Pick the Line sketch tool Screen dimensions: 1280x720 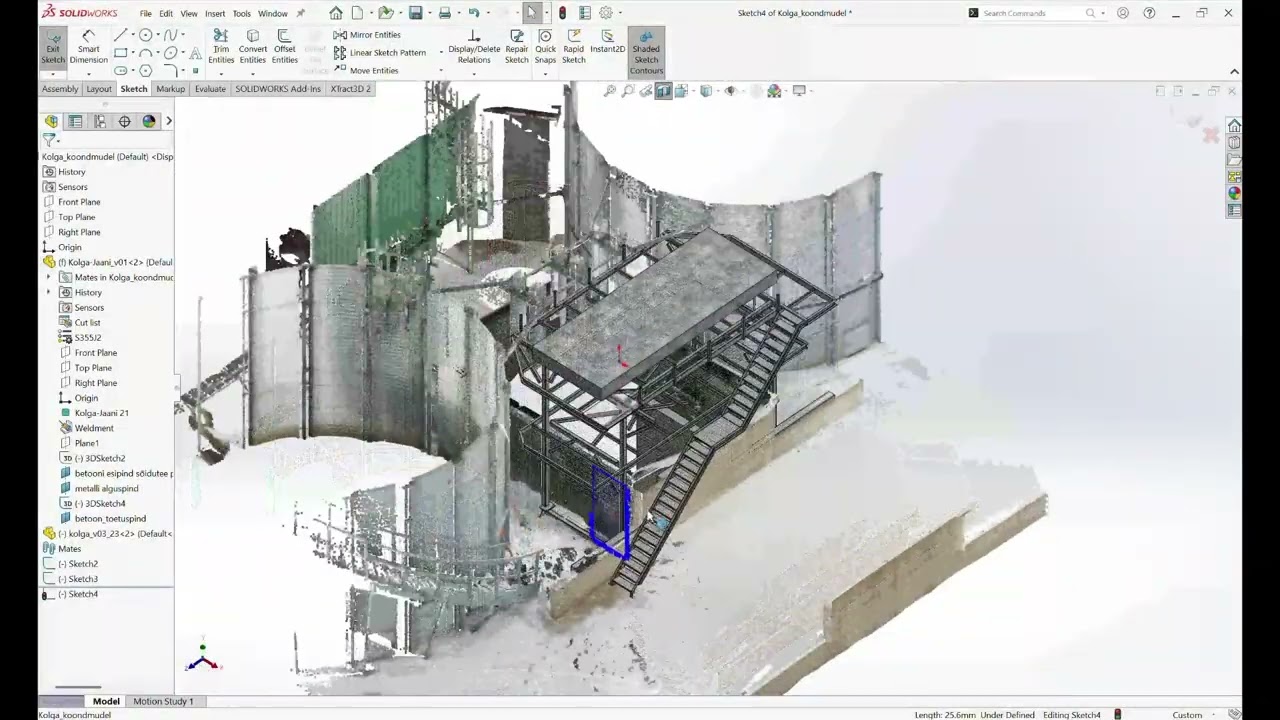coord(120,35)
